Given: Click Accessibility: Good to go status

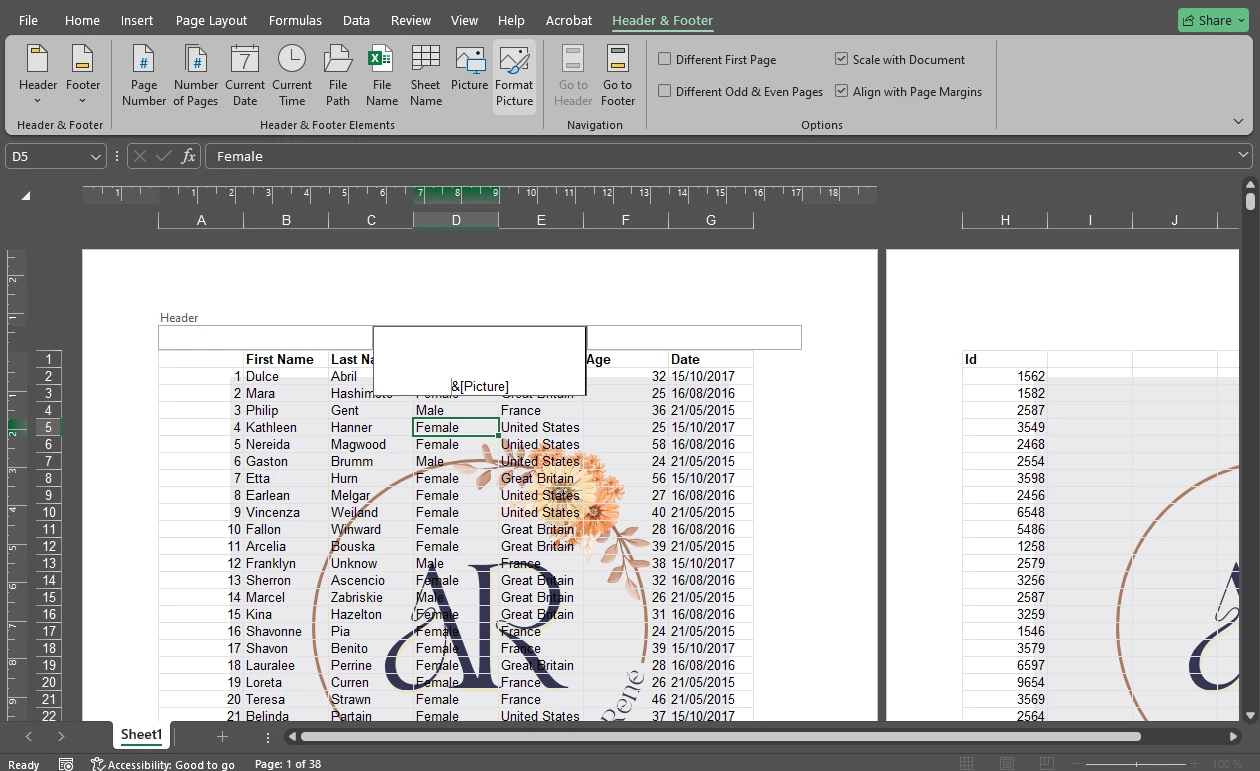Looking at the screenshot, I should 163,764.
